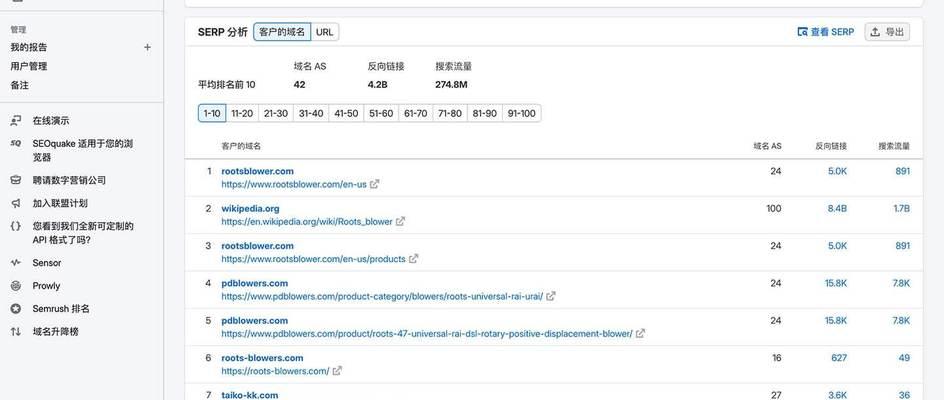Screen dimensions: 944x400
Task: Open 我的报告 in sidebar
Action: pos(29,47)
